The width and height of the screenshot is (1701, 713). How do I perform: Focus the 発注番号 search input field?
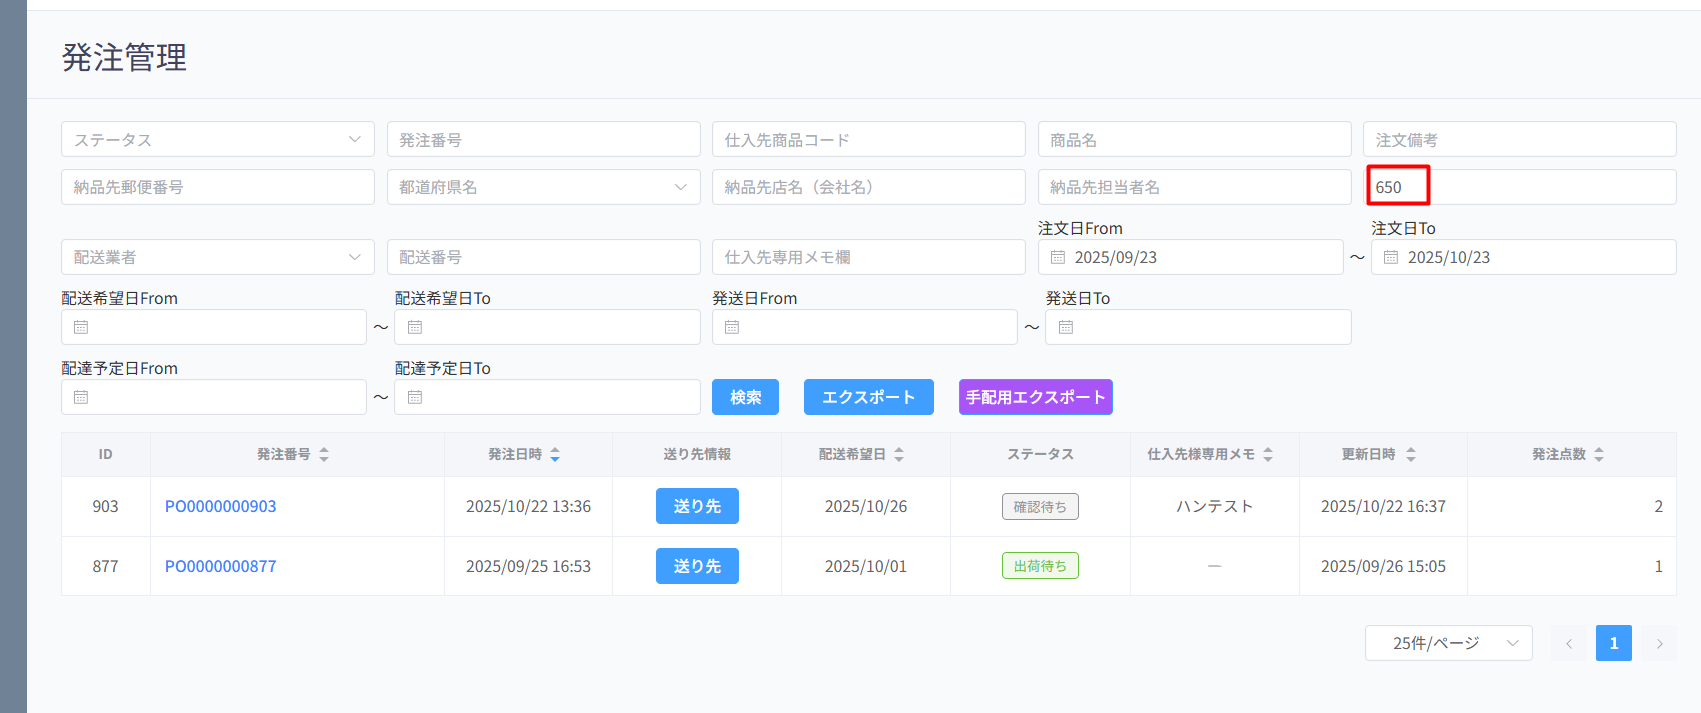[543, 139]
